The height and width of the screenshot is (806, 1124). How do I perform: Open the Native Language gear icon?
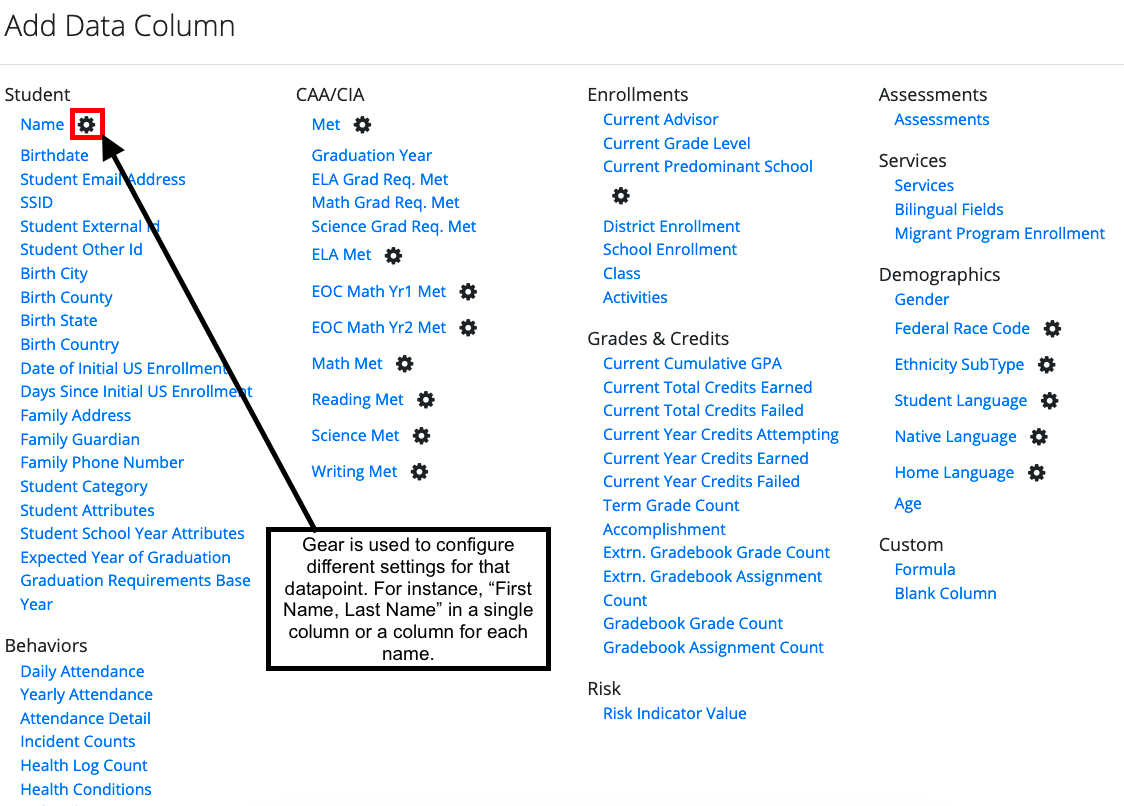[1038, 436]
